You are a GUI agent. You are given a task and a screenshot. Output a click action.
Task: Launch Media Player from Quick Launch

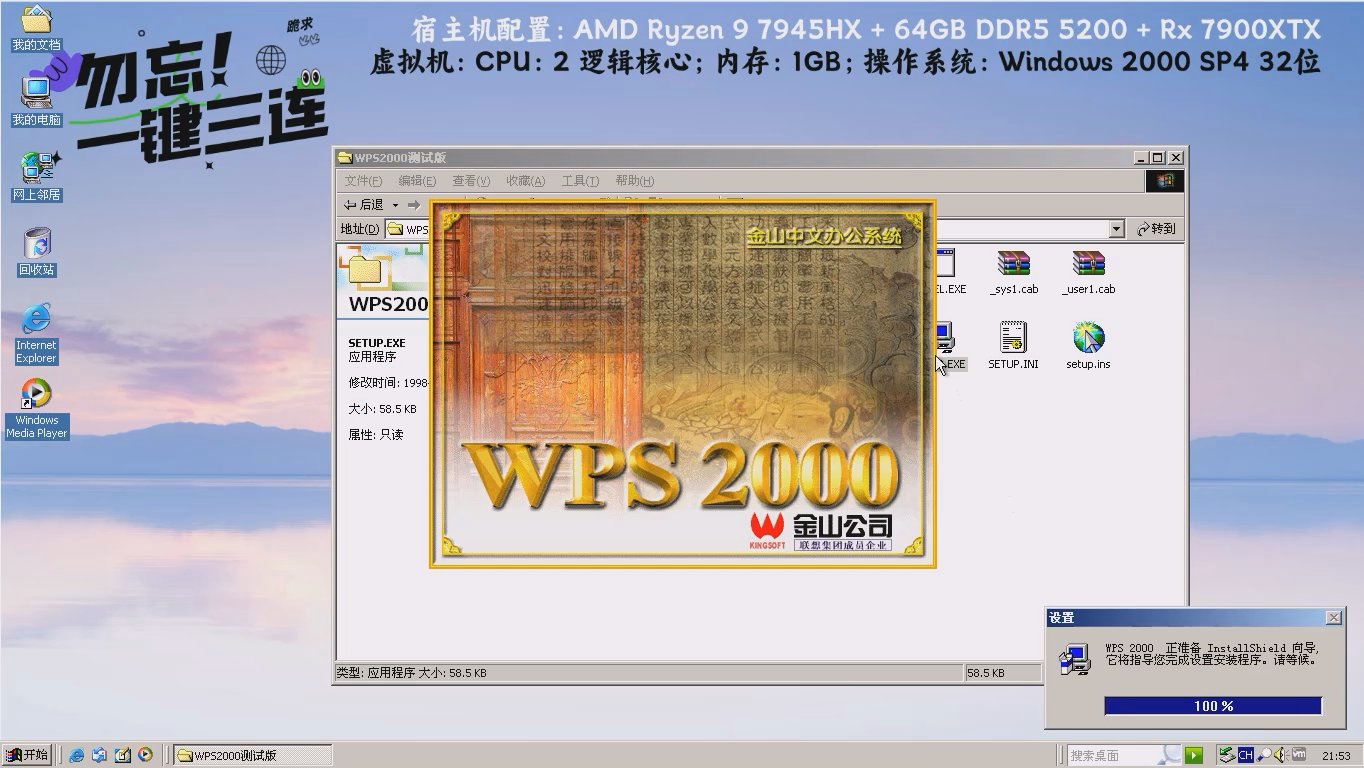click(146, 755)
